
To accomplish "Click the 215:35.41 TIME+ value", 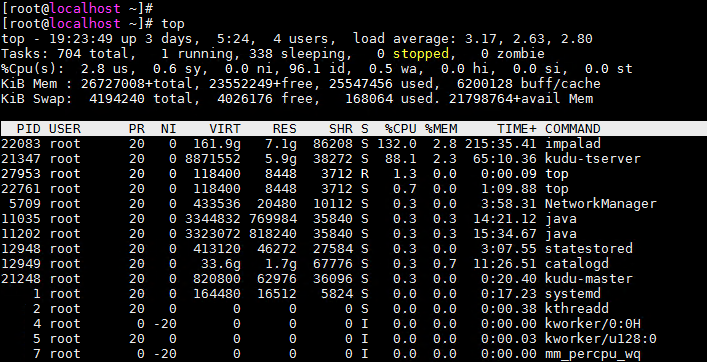I will [501, 144].
